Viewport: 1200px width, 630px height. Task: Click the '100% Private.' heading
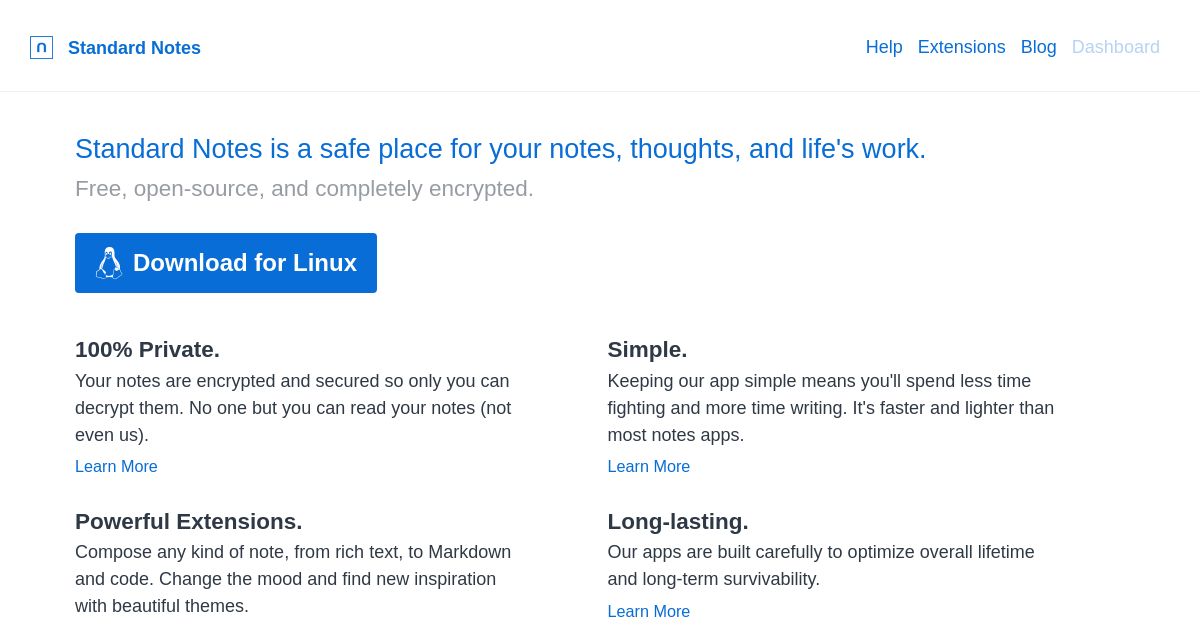(147, 350)
